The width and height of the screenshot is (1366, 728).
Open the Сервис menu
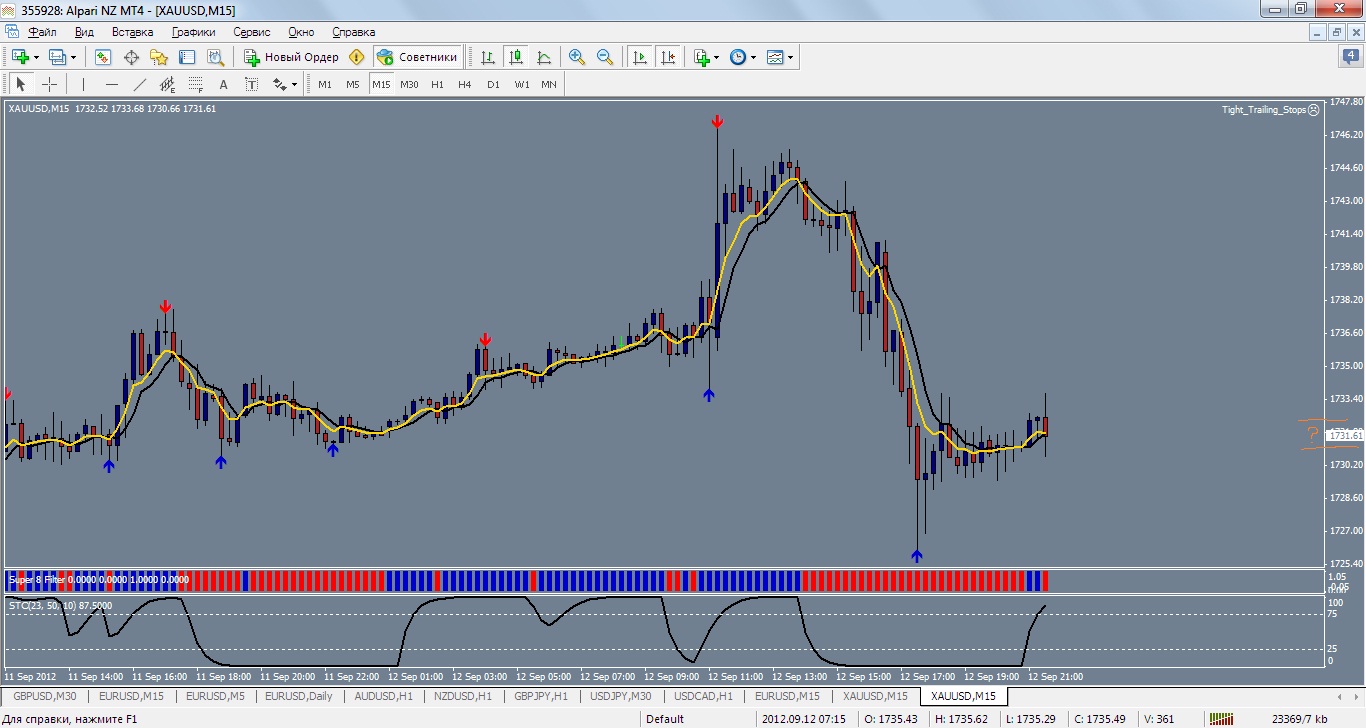(252, 32)
